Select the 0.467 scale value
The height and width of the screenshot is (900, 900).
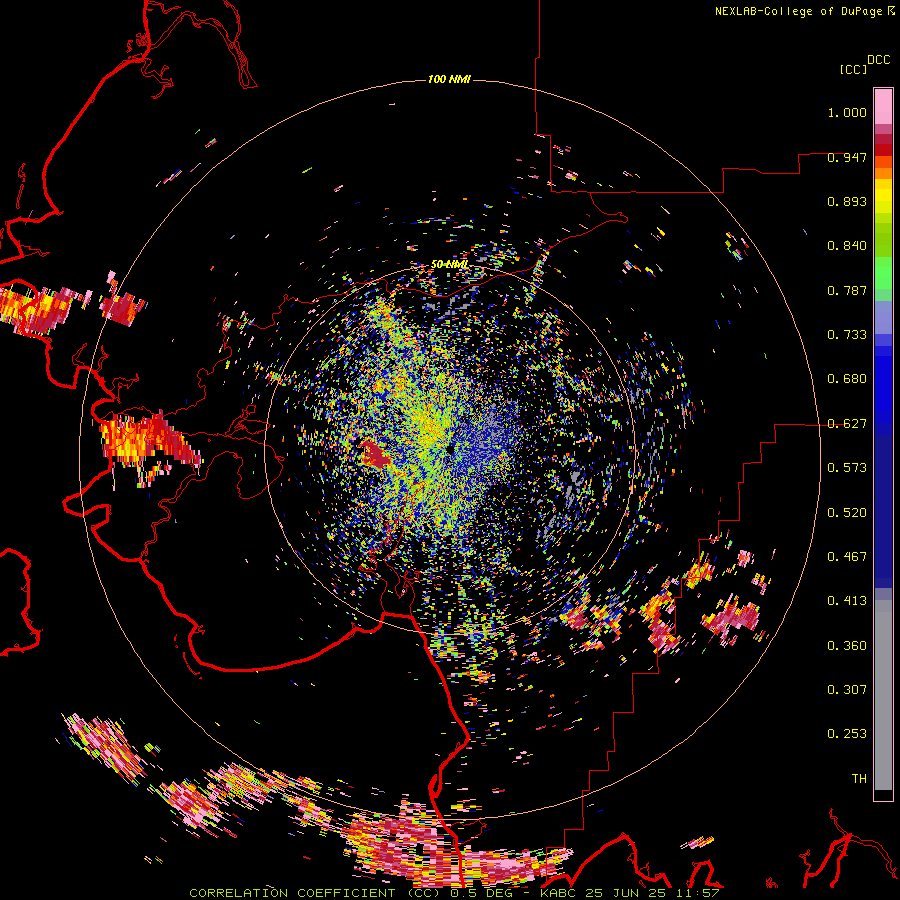pos(847,557)
